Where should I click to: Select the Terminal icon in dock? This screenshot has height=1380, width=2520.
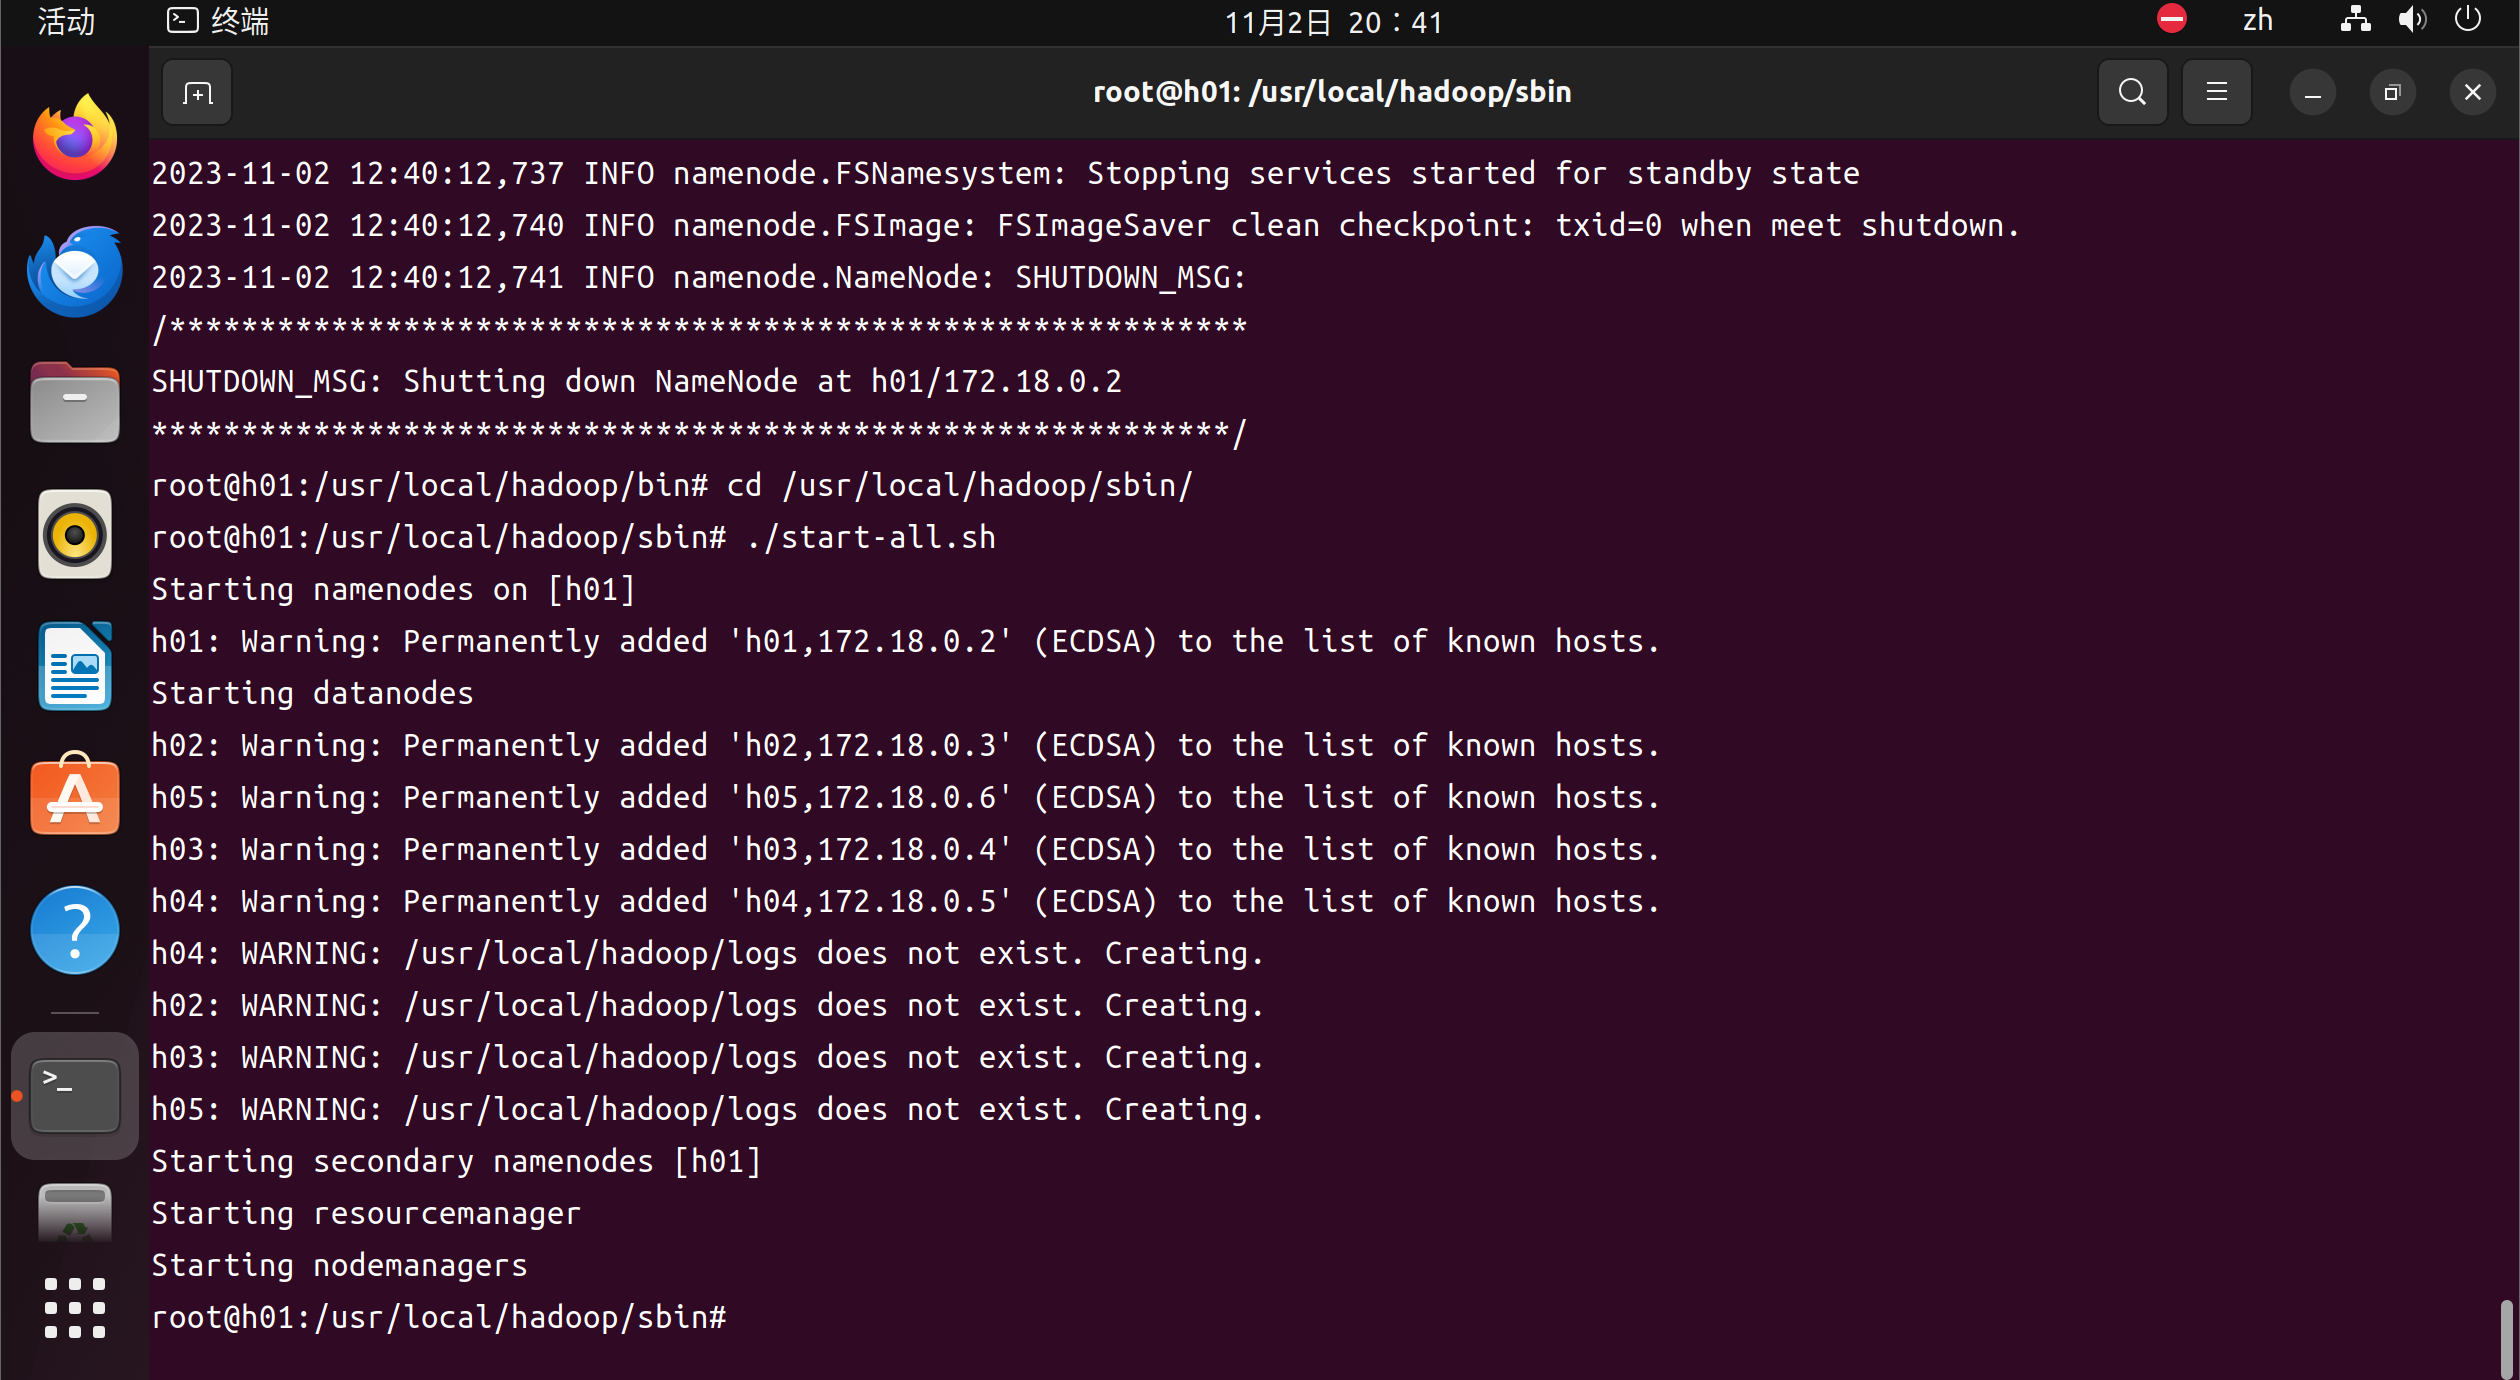(x=75, y=1096)
